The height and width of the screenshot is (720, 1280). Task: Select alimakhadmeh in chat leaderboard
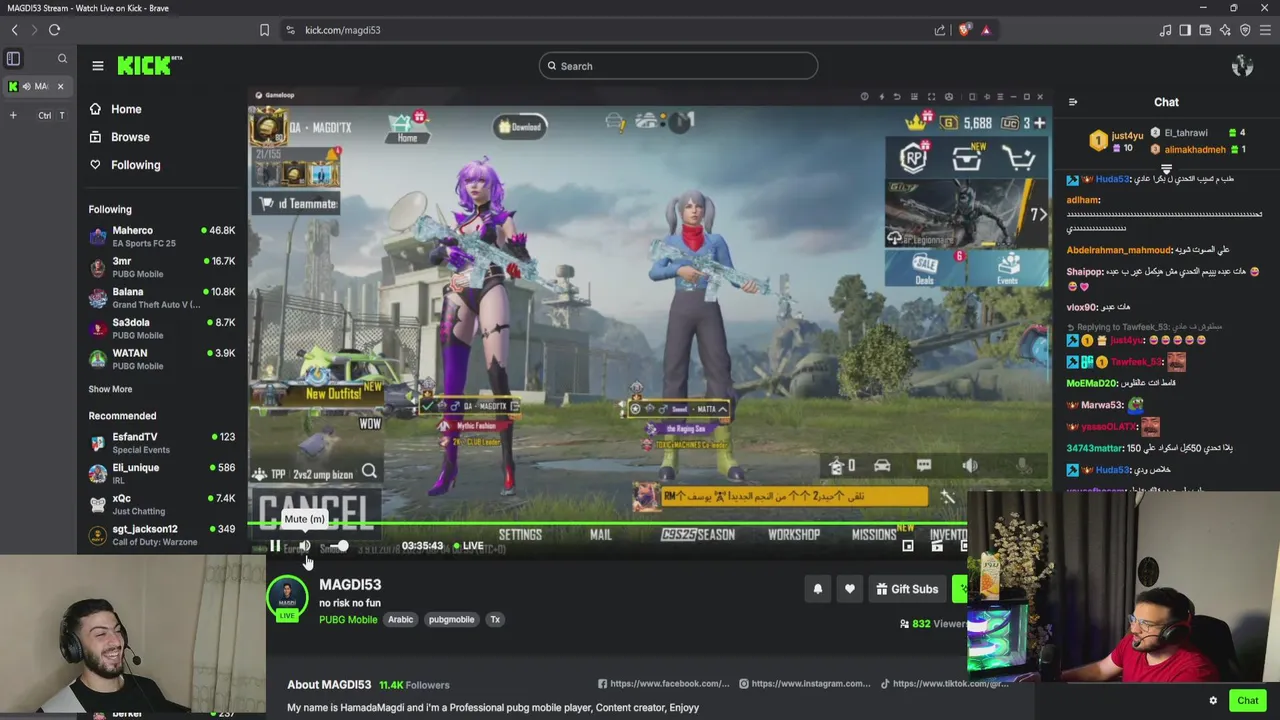(1194, 150)
